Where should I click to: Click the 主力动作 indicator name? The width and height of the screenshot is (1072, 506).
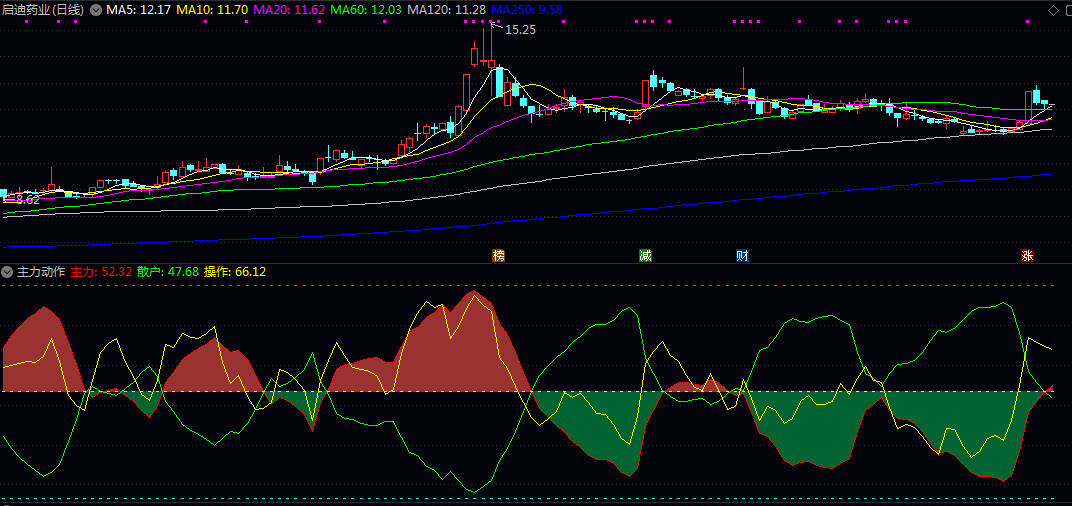coord(41,272)
